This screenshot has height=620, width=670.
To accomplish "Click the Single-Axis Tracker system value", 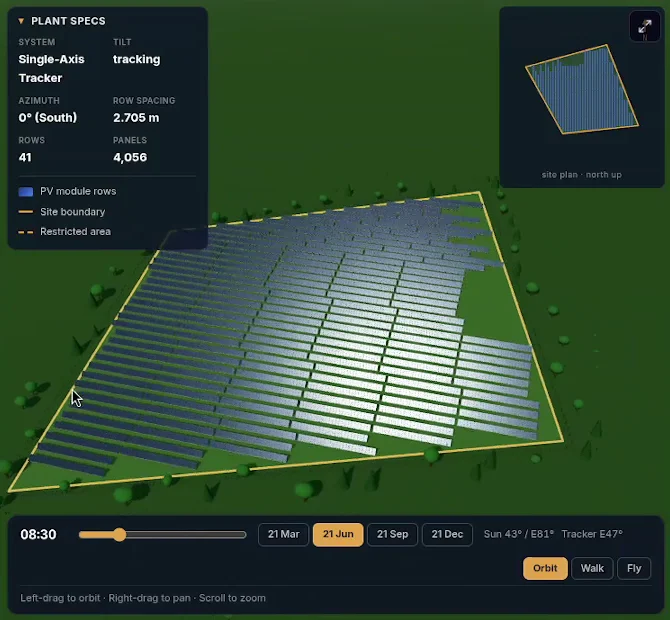I will tap(51, 68).
